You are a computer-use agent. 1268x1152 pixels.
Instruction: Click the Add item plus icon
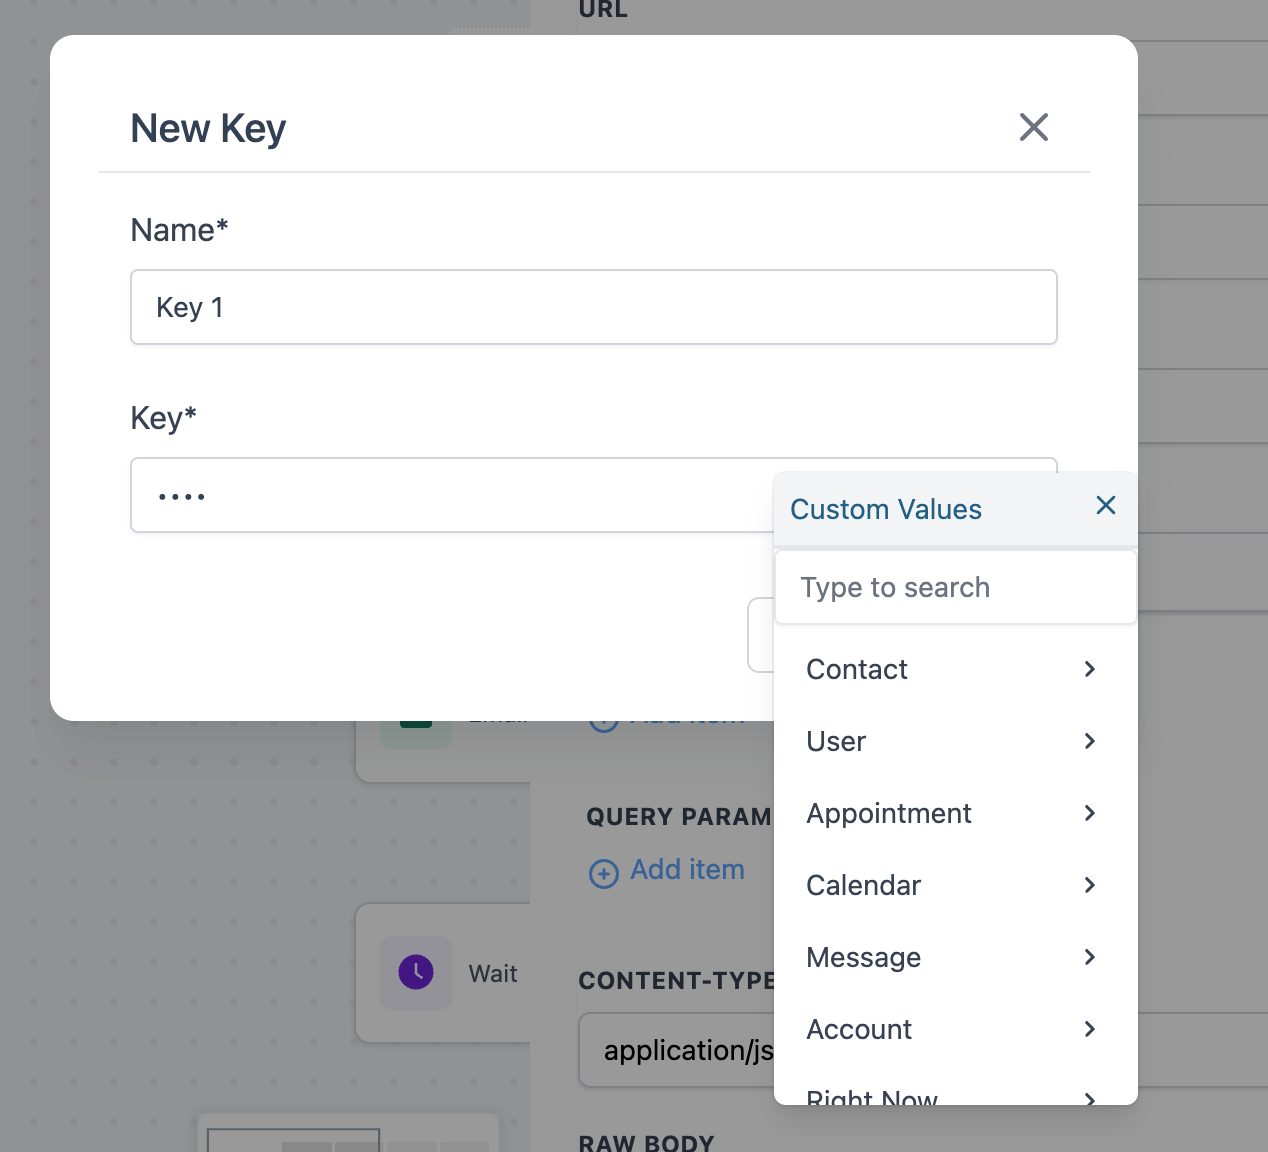point(604,874)
